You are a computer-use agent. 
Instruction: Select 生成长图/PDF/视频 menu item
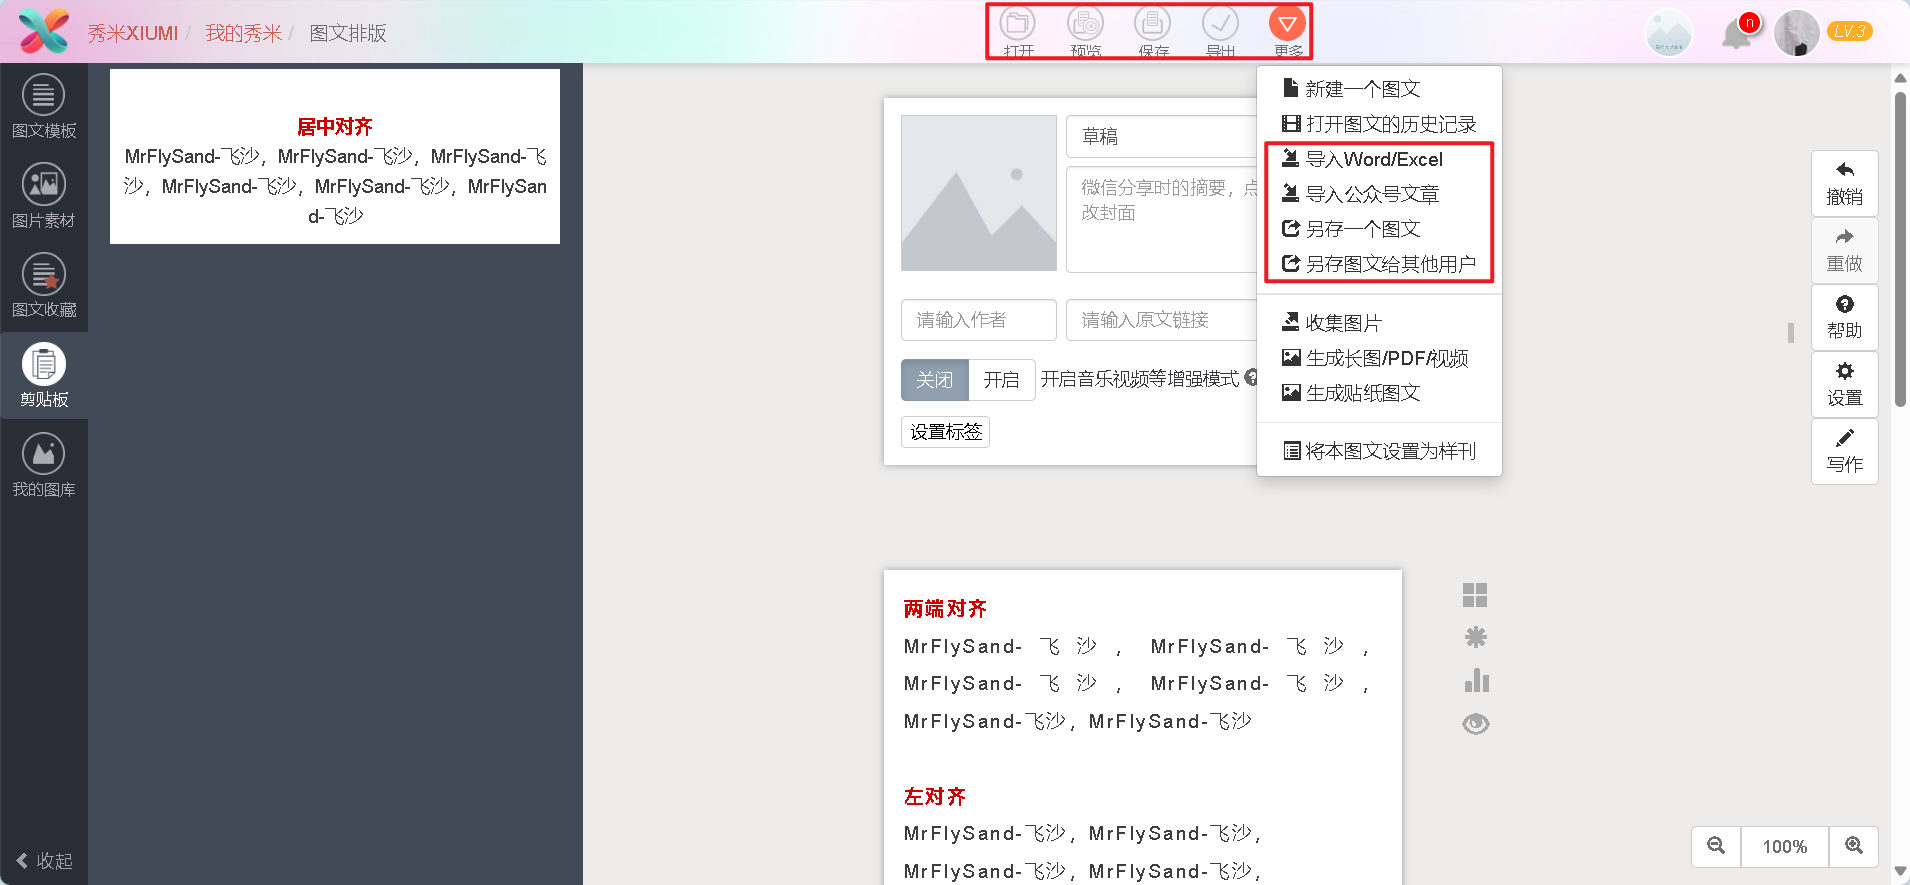click(1379, 358)
